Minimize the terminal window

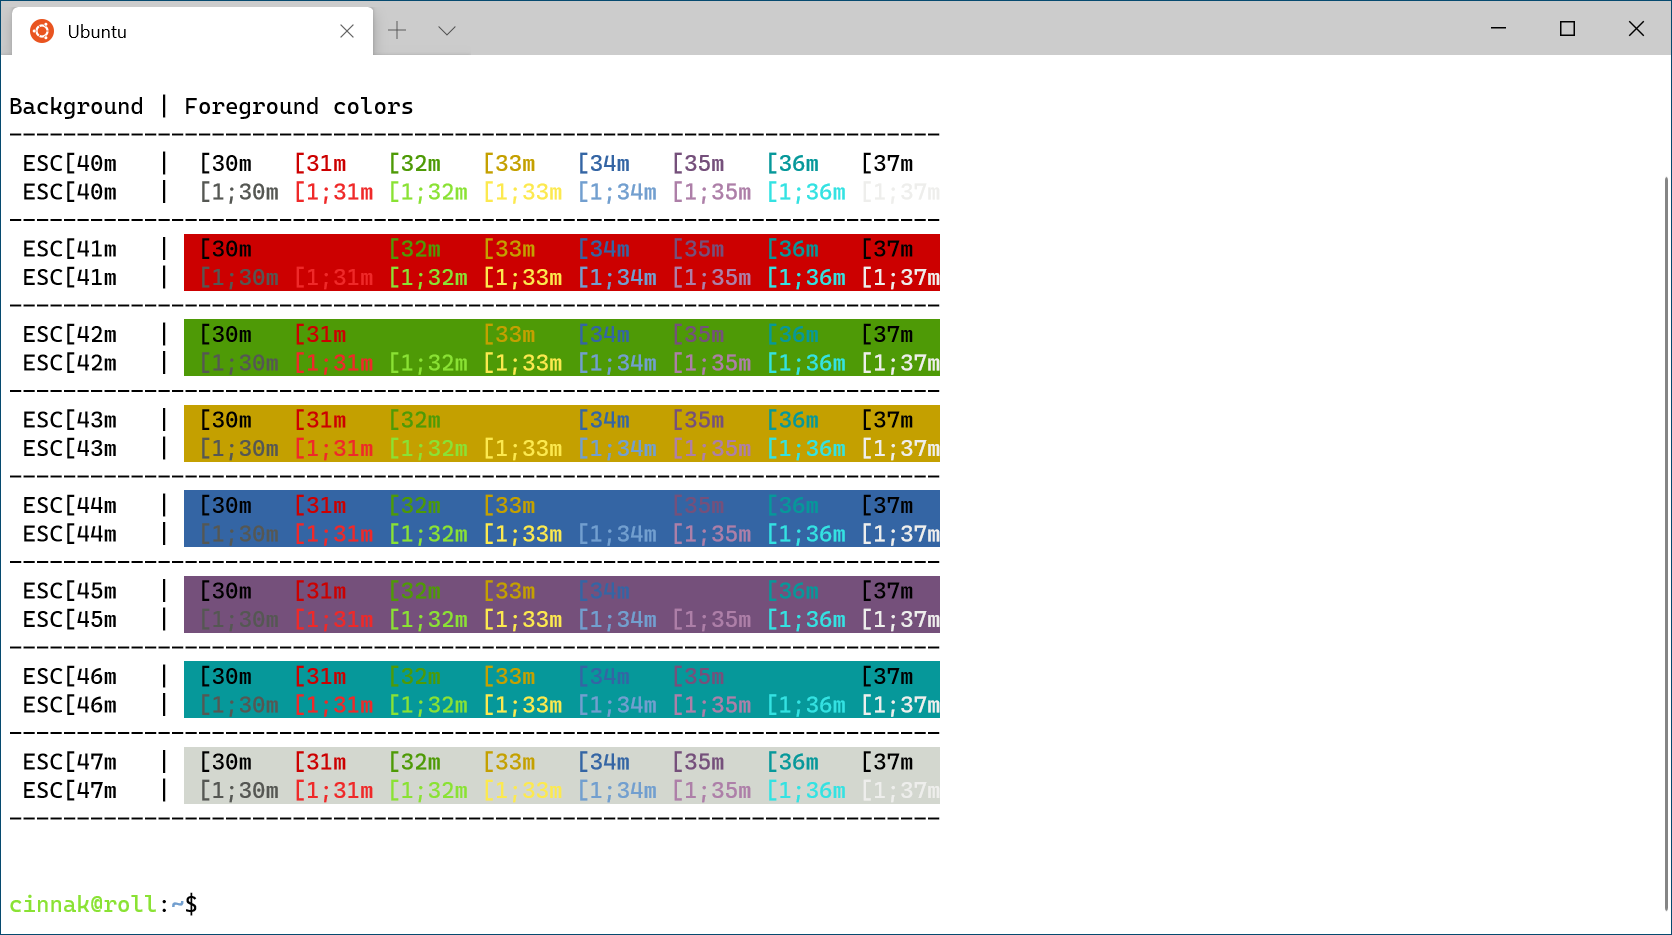coord(1498,28)
